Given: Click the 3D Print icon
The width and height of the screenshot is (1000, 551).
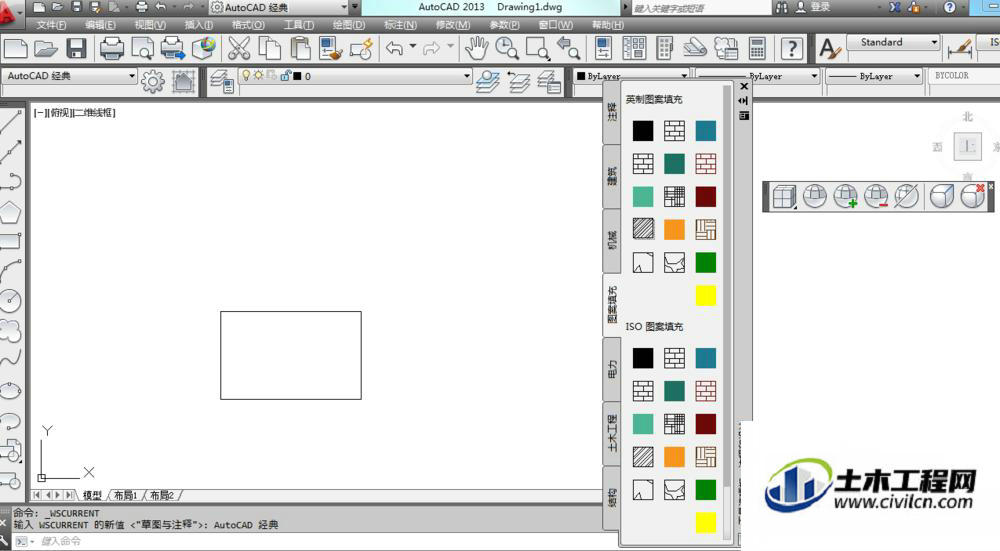Looking at the screenshot, I should [204, 48].
